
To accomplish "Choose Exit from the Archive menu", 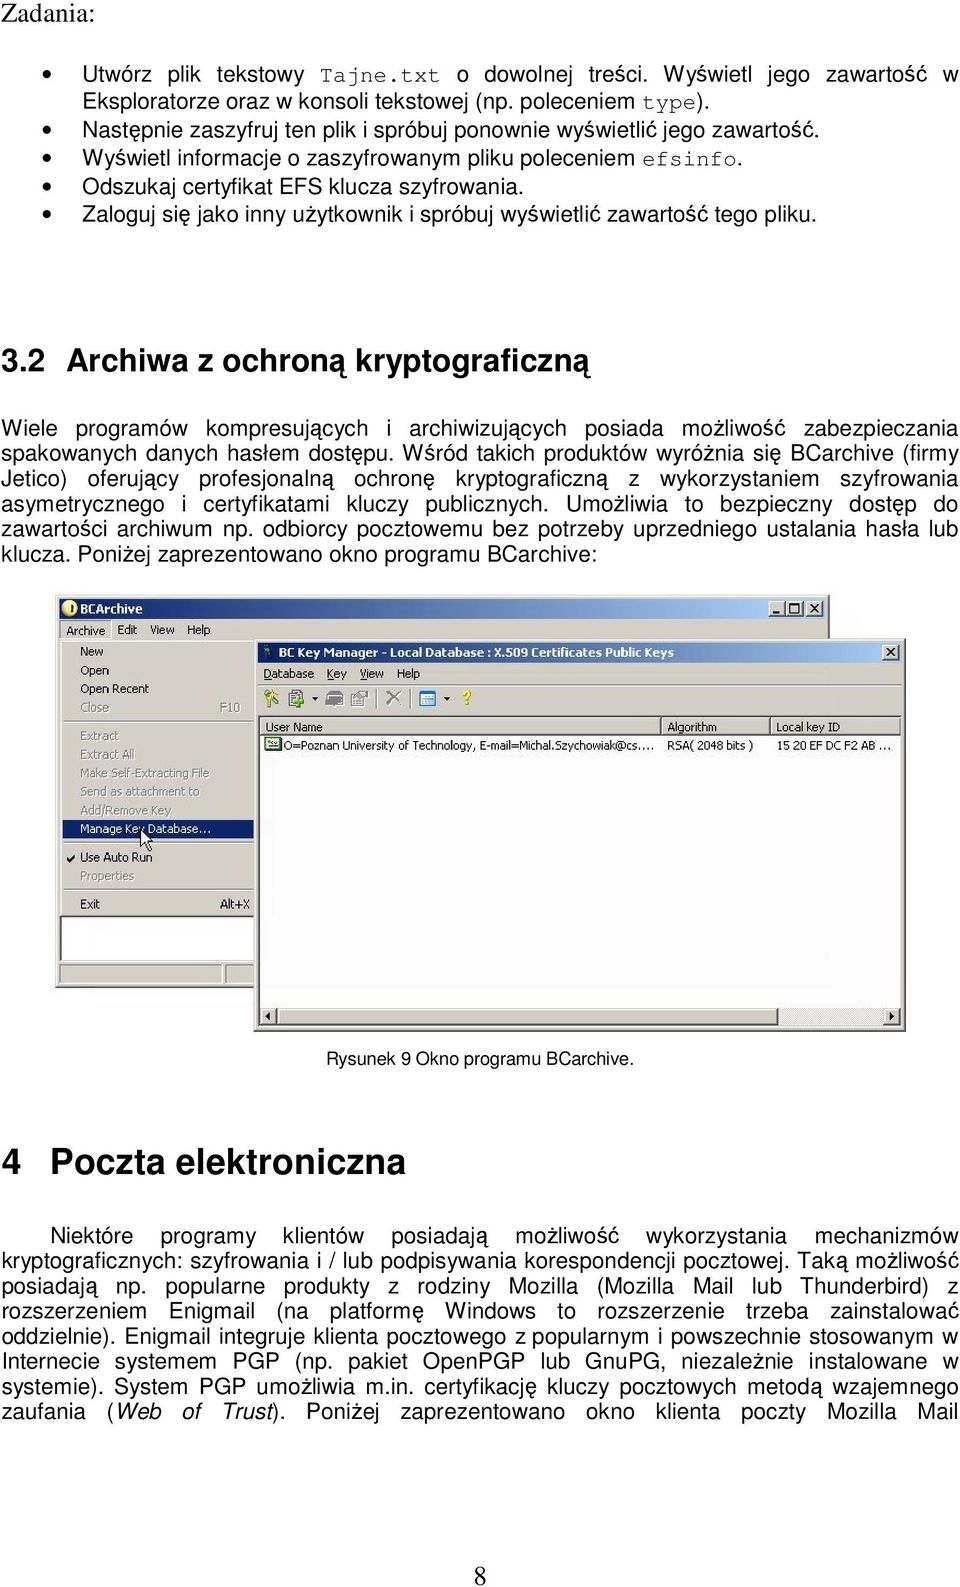I will point(158,904).
